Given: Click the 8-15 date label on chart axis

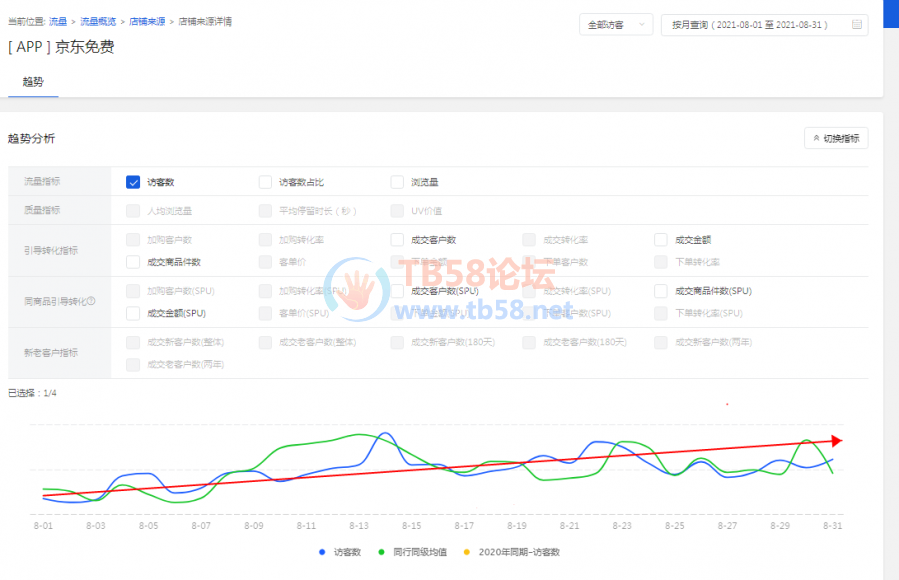Looking at the screenshot, I should click(x=412, y=526).
